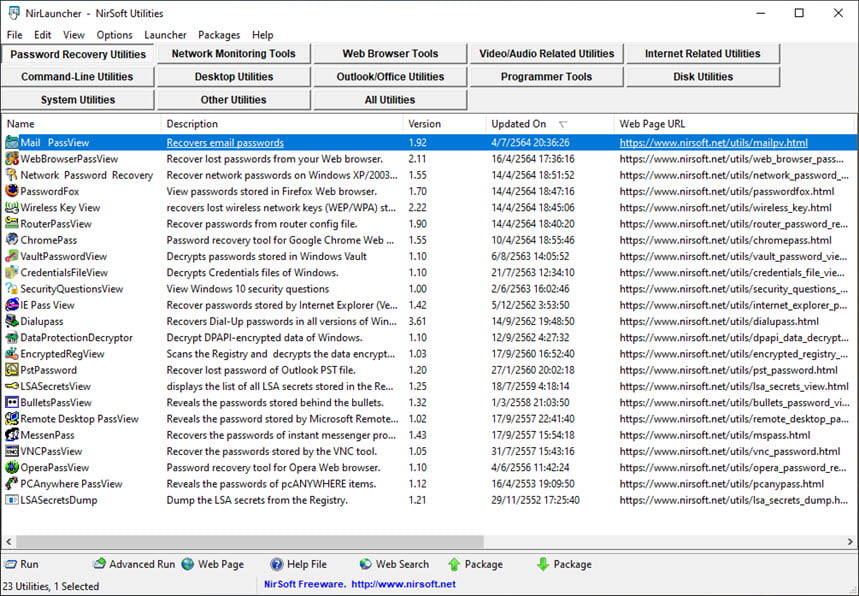Open Video/Audio Related Utilities tab
The image size is (859, 596).
pos(546,54)
